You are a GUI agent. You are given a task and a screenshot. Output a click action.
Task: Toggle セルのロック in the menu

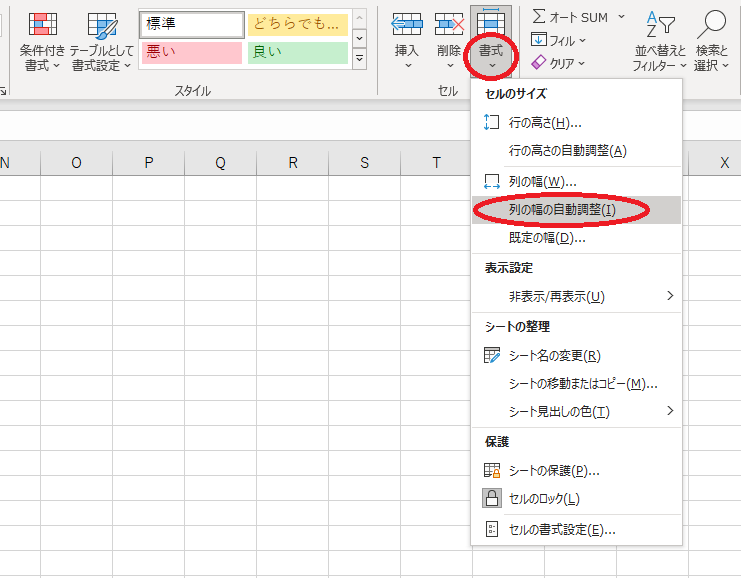click(x=545, y=498)
